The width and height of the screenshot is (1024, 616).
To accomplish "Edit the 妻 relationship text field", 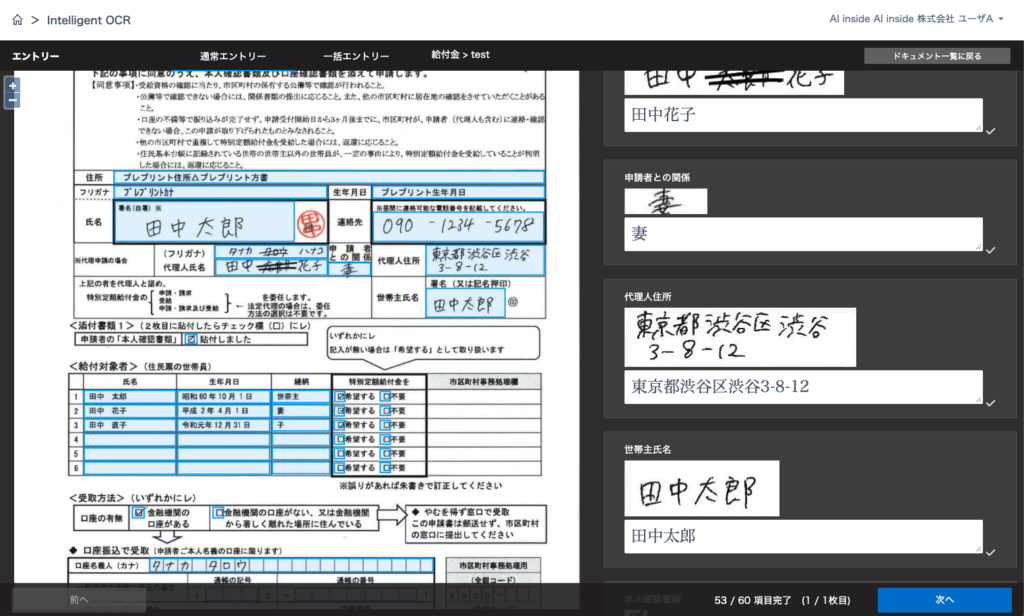I will [803, 234].
